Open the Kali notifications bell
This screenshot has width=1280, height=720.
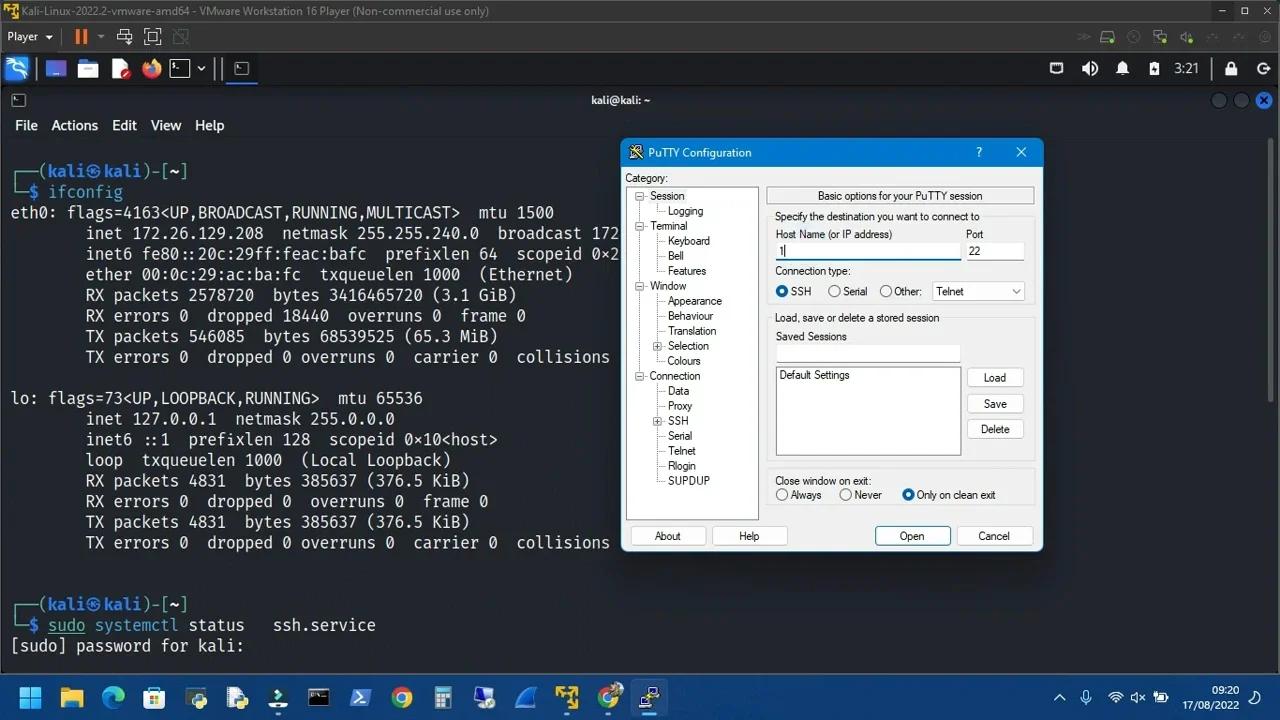[1122, 69]
